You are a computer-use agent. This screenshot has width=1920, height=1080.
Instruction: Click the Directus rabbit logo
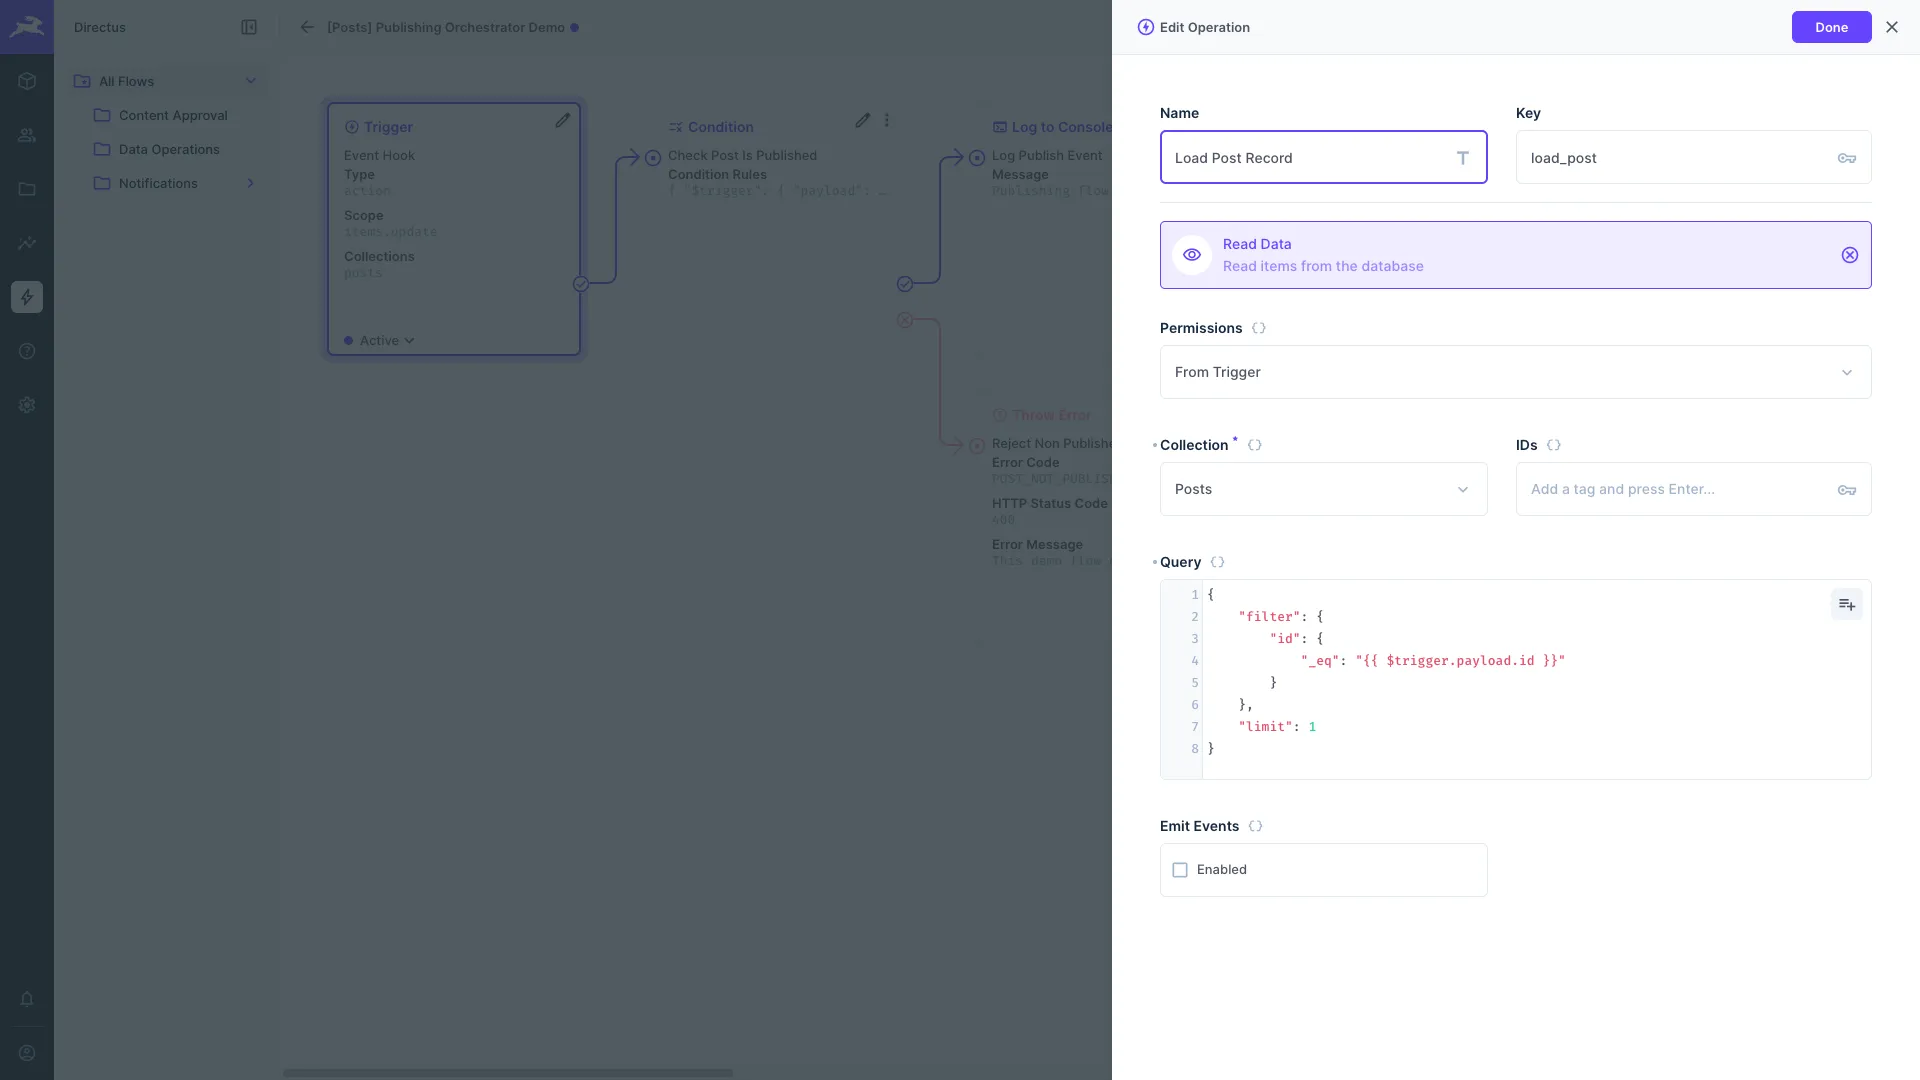(x=27, y=27)
